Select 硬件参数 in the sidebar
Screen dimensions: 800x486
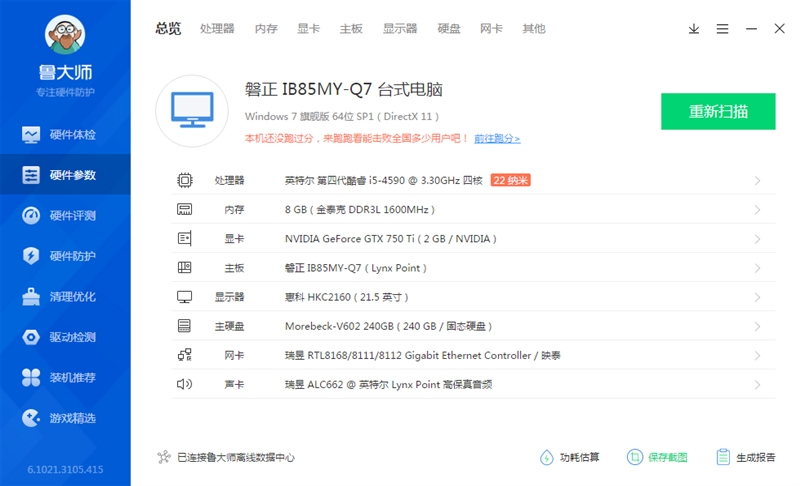(x=65, y=175)
